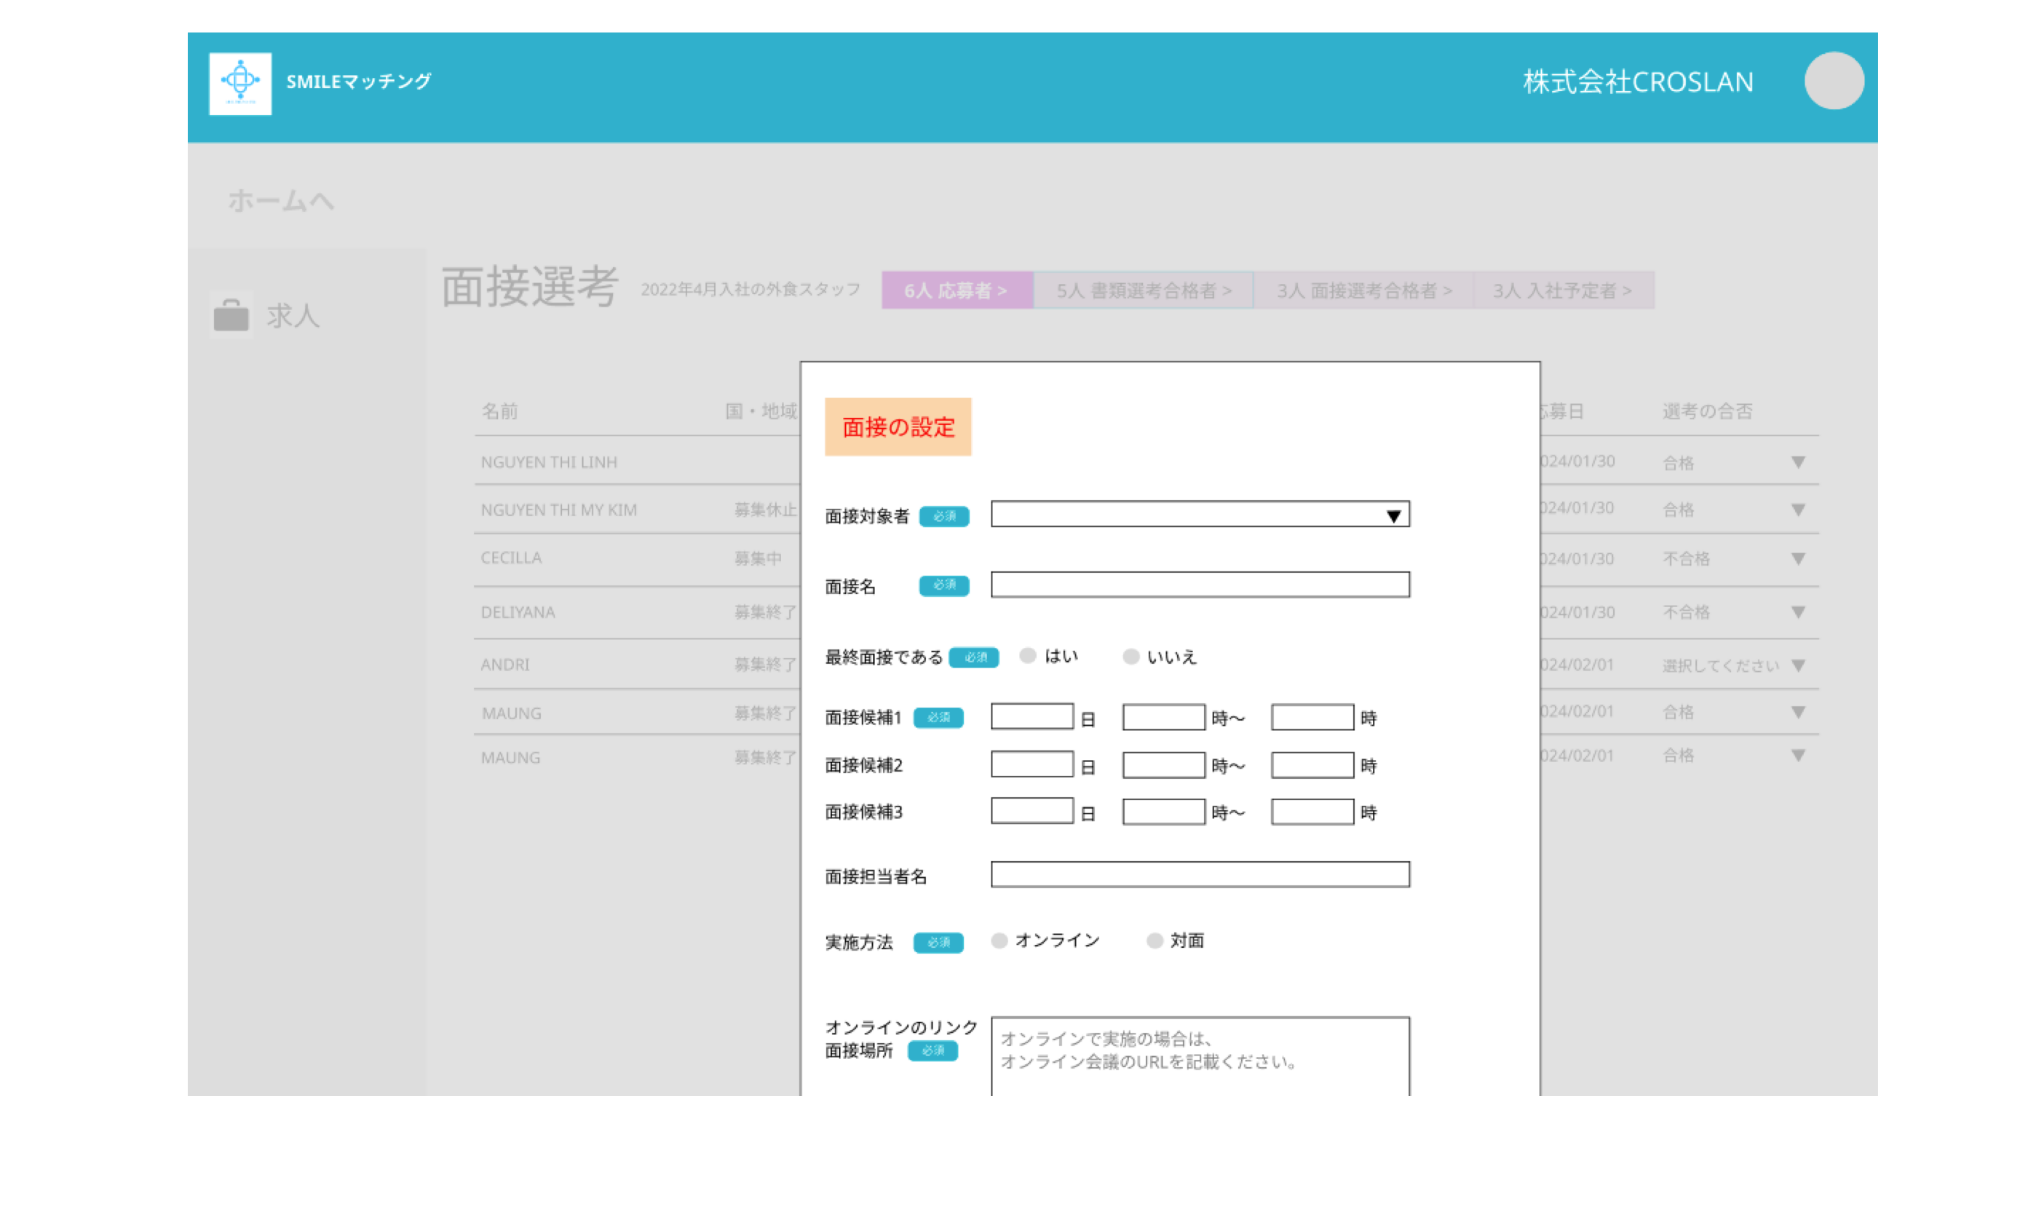The image size is (2044, 1210).
Task: Expand 選択してください dropdown in ANDRI row
Action: (1798, 665)
